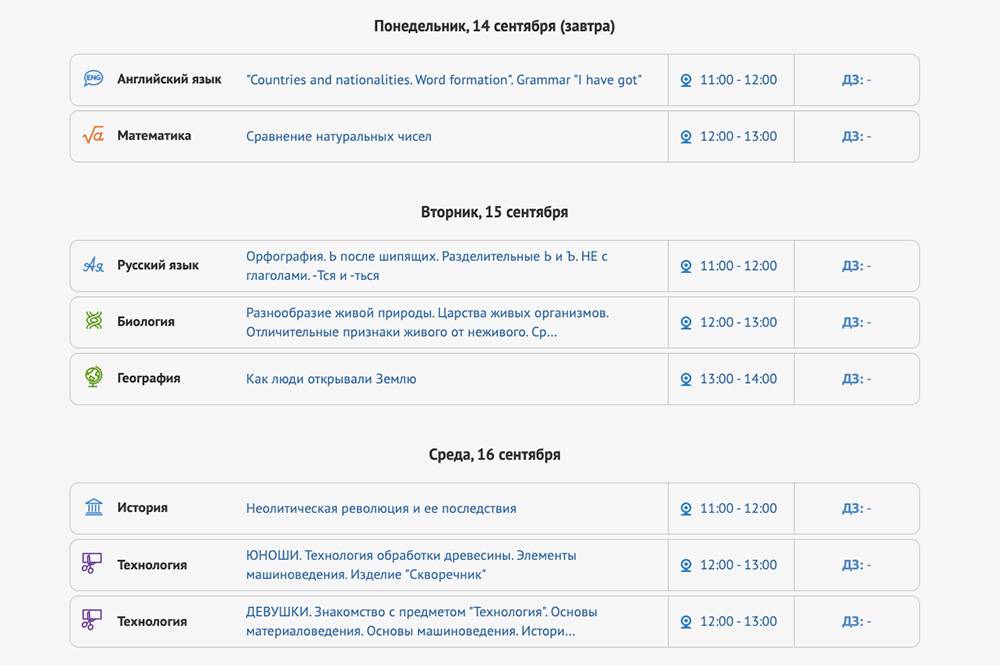1000x665 pixels.
Task: Click the English language ENG speech bubble icon
Action: (93, 79)
